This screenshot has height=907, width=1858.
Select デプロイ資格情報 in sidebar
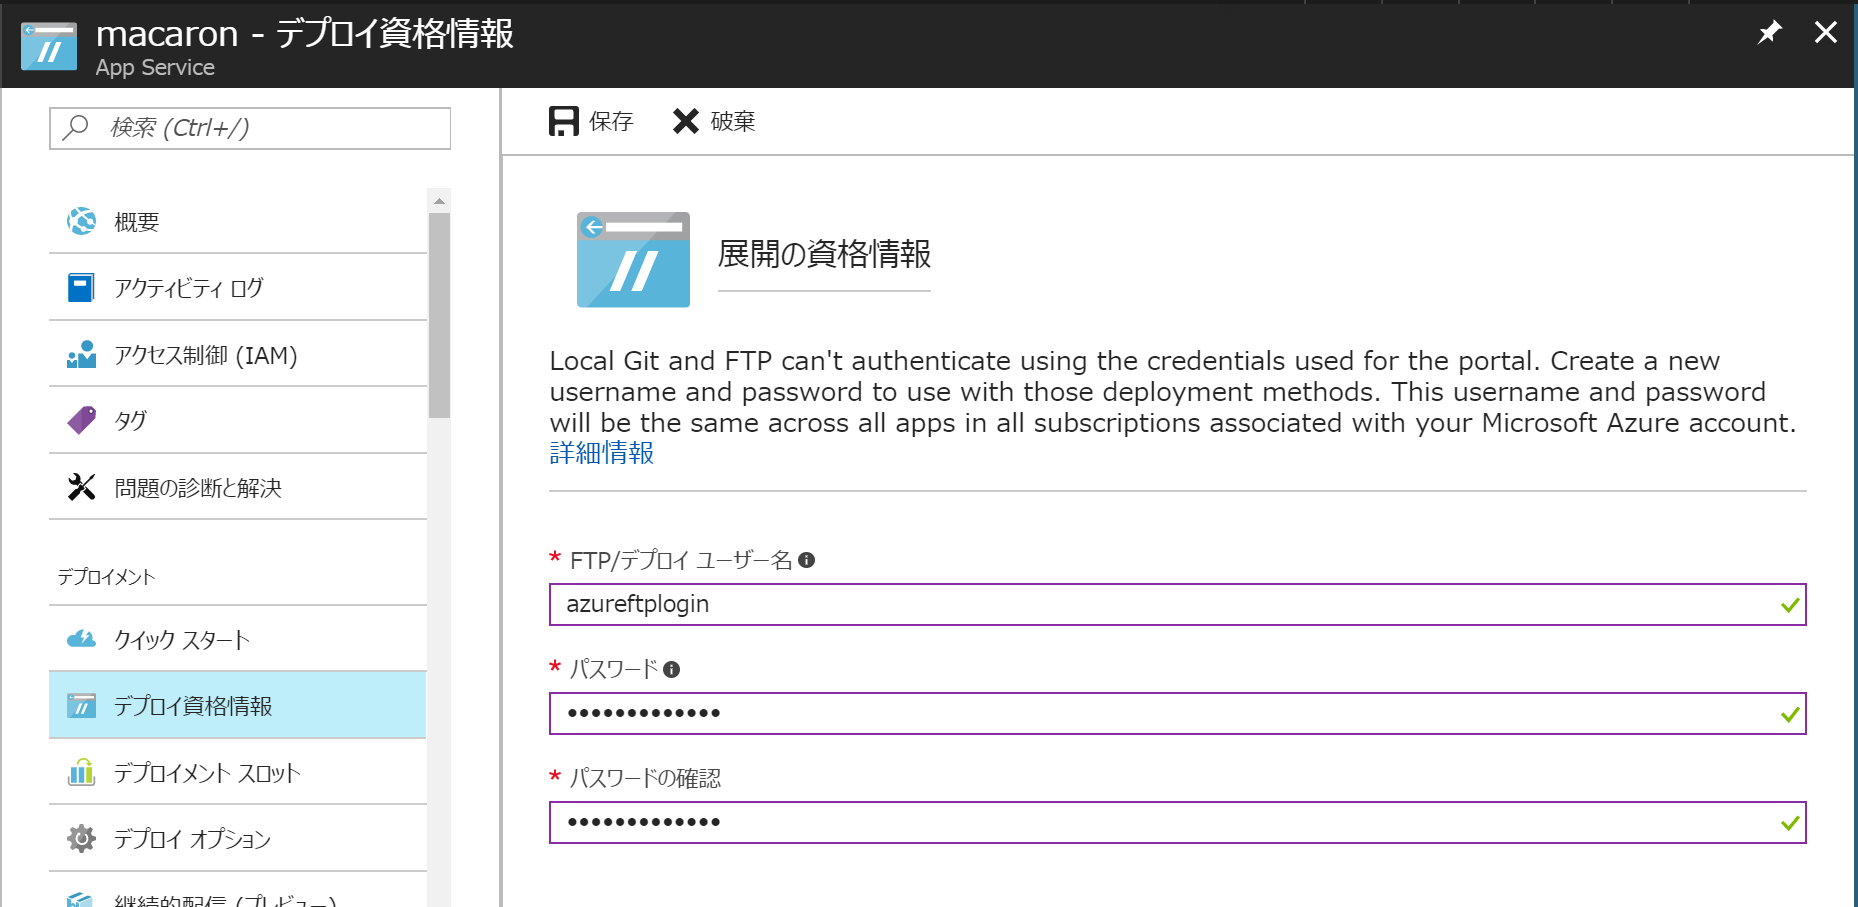(x=238, y=706)
